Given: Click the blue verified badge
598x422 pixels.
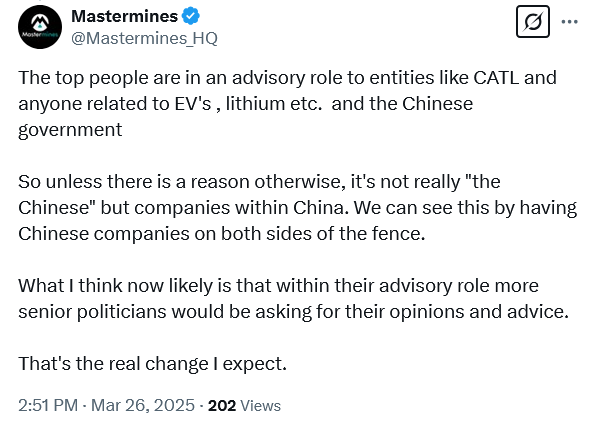Looking at the screenshot, I should (190, 16).
